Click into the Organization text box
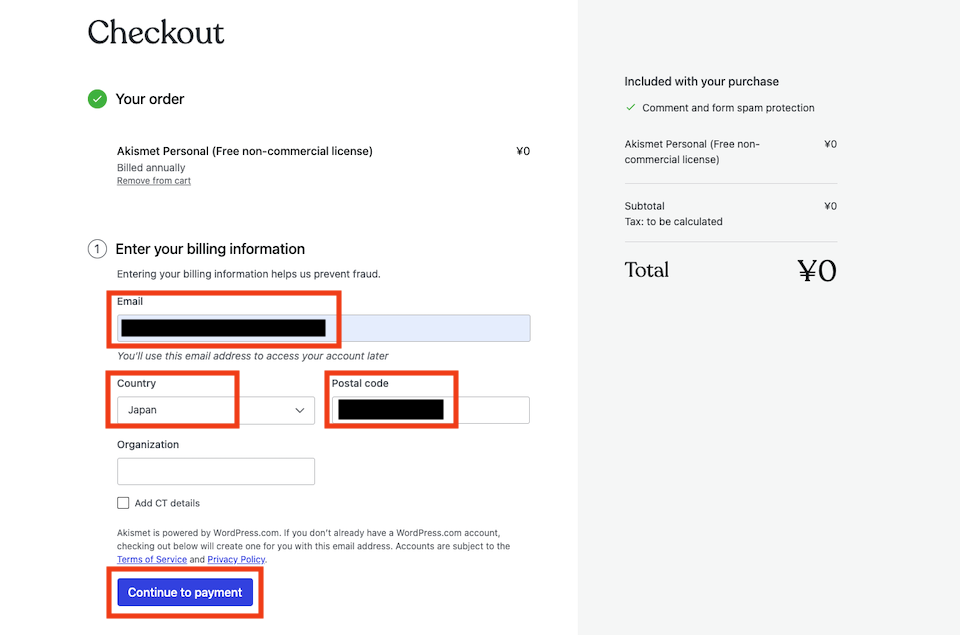The height and width of the screenshot is (635, 960). click(216, 472)
